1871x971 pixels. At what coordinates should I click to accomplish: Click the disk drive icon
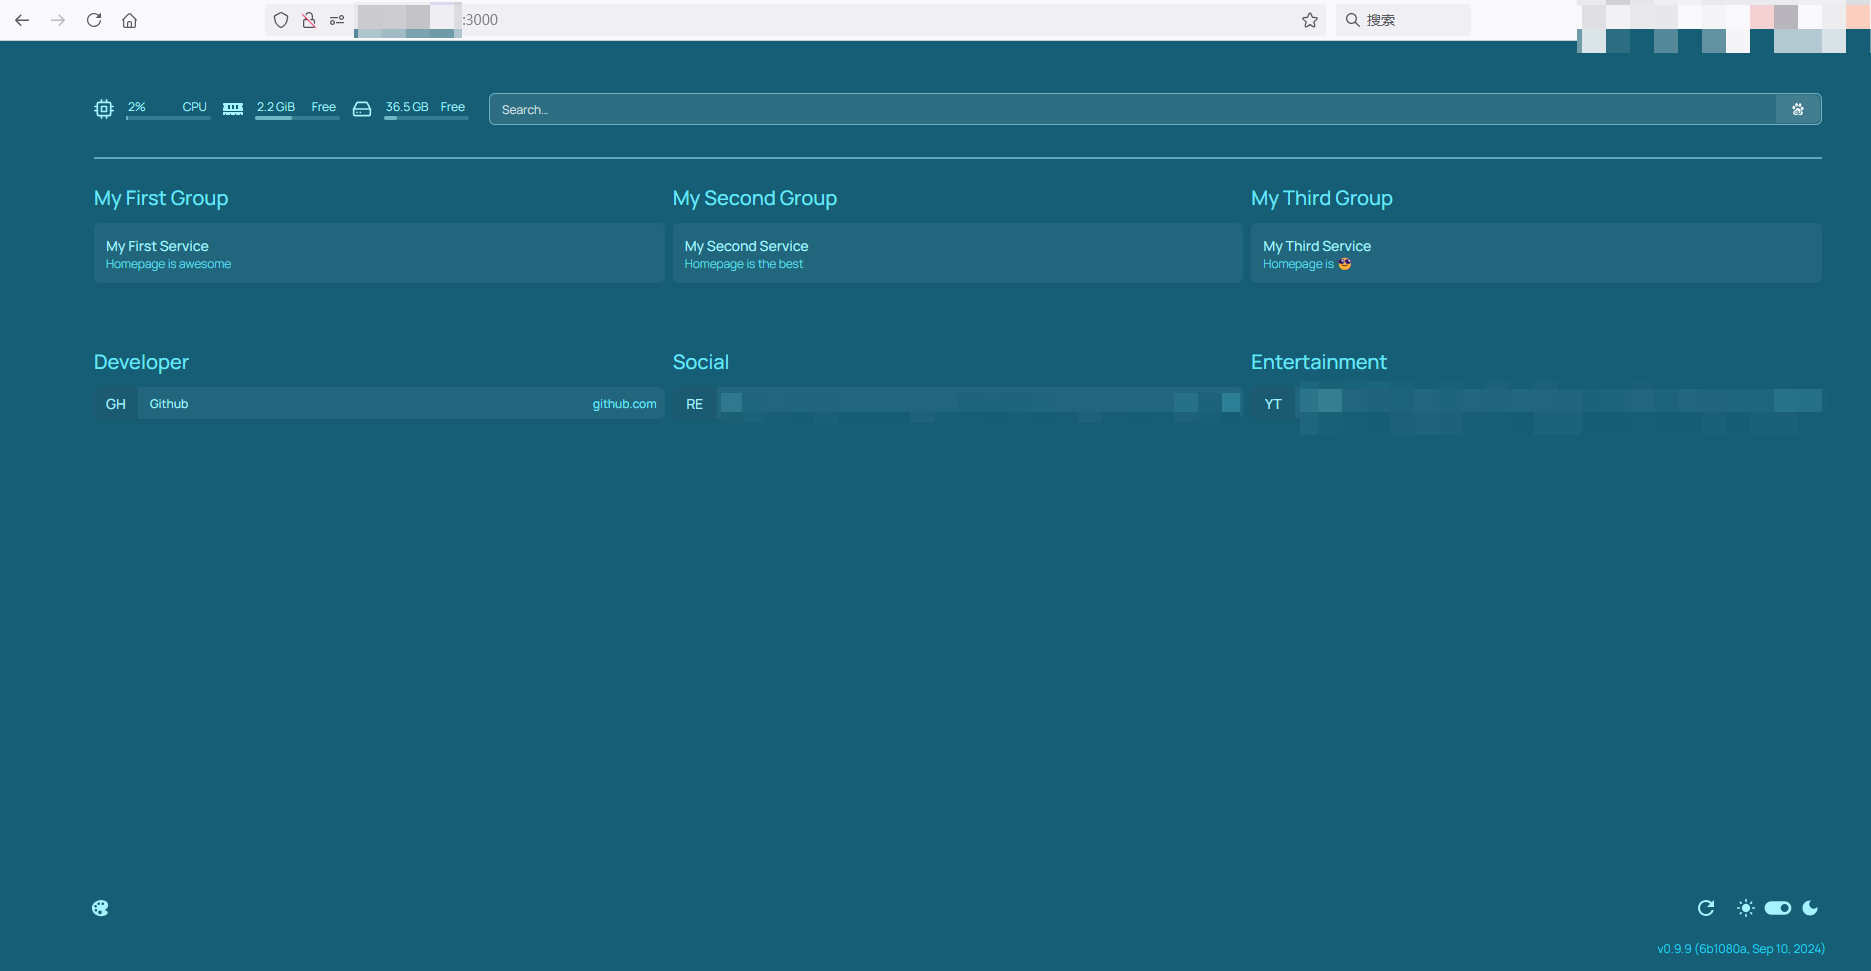[x=362, y=109]
